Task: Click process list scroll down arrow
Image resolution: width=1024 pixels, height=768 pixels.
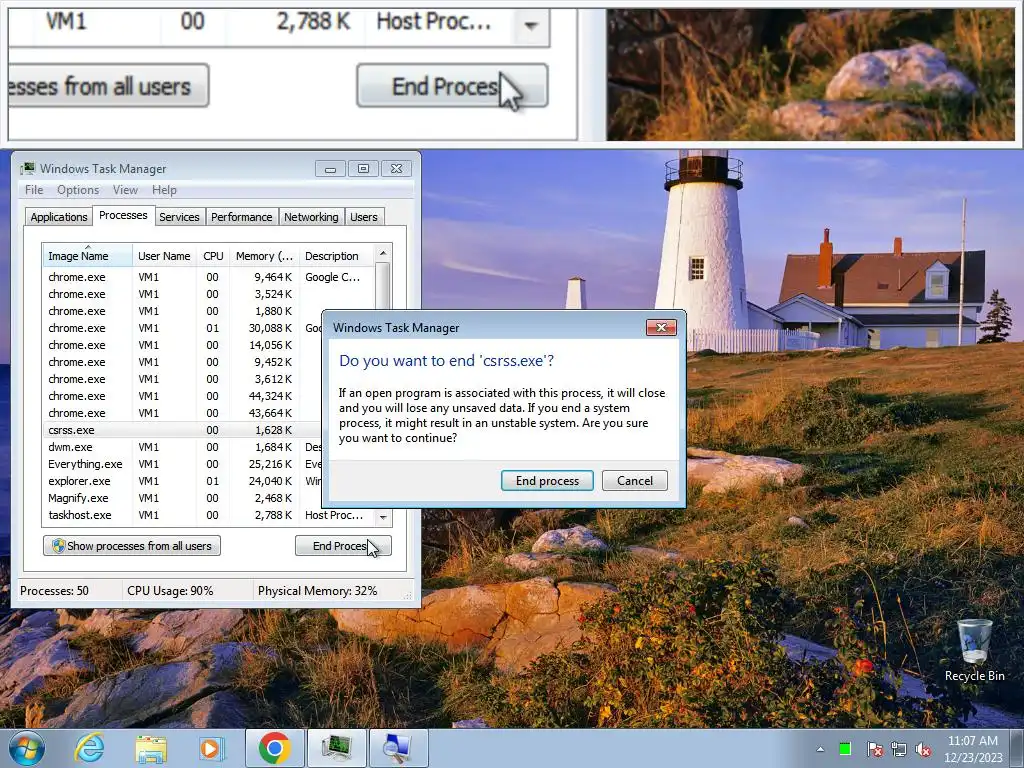Action: 383,517
